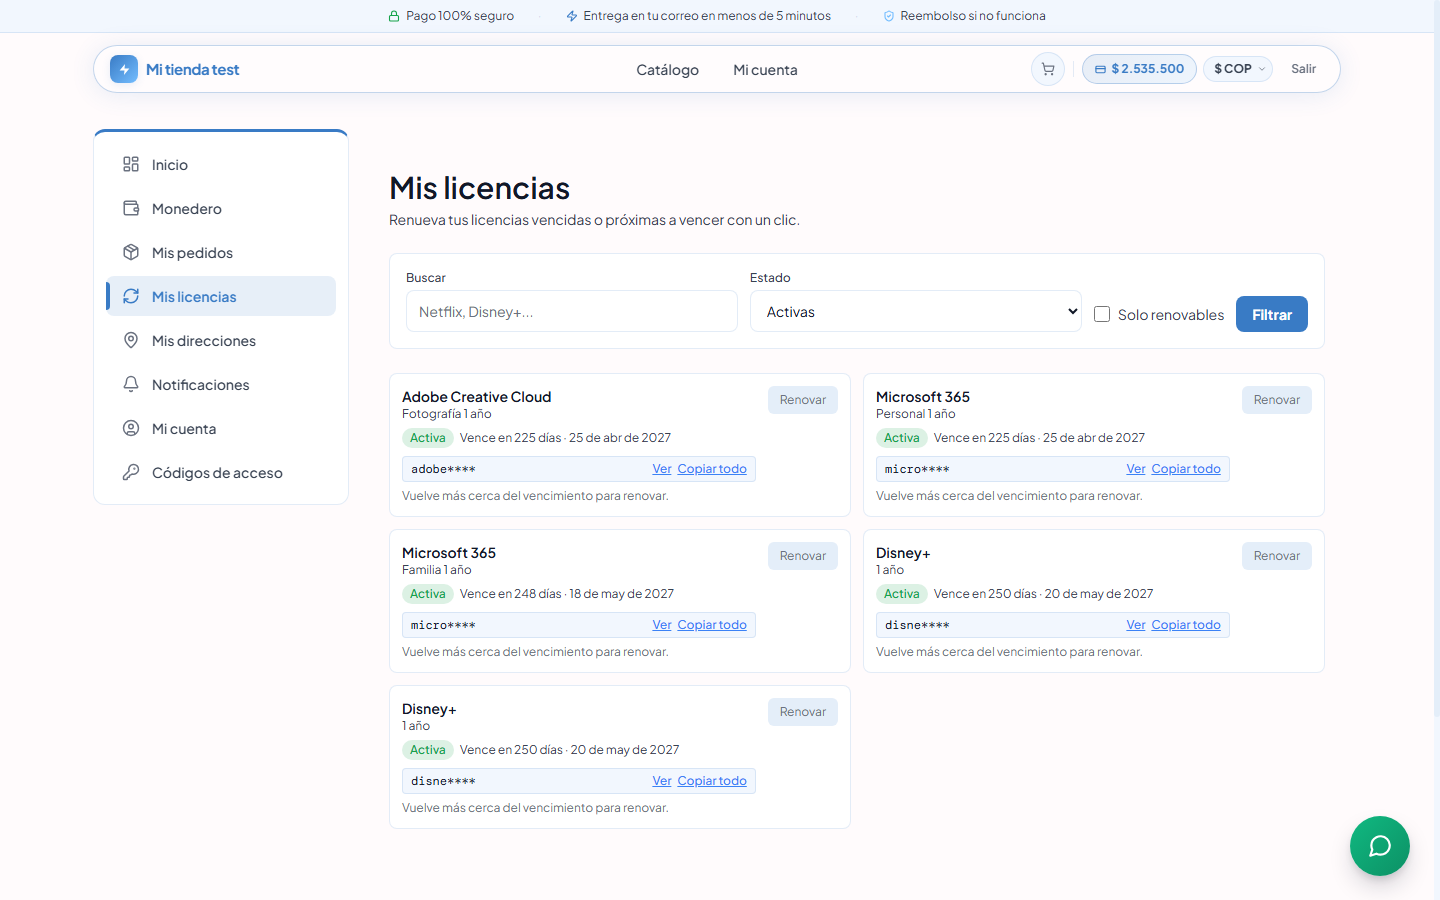1440x900 pixels.
Task: Click the Mis direcciones location pin icon
Action: click(x=131, y=340)
